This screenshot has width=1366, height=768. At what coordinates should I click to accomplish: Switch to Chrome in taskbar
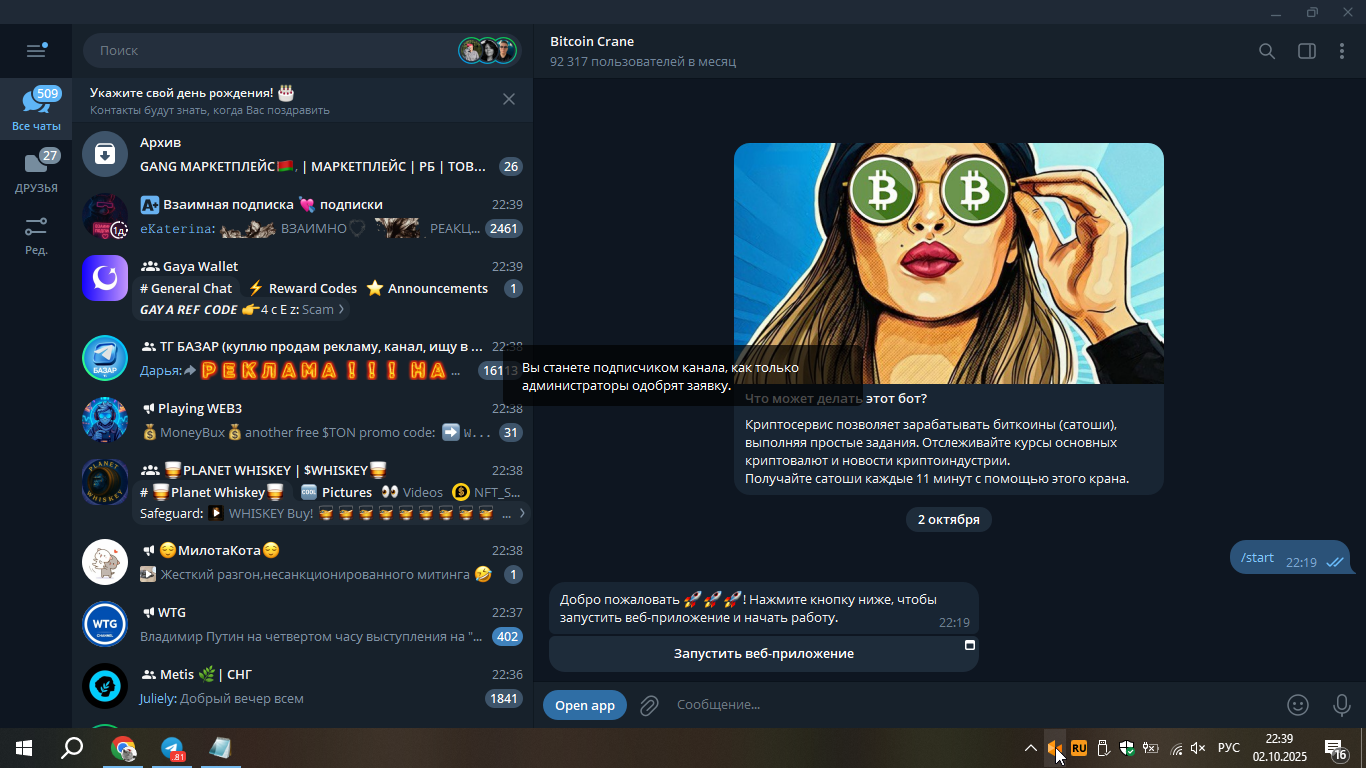123,748
